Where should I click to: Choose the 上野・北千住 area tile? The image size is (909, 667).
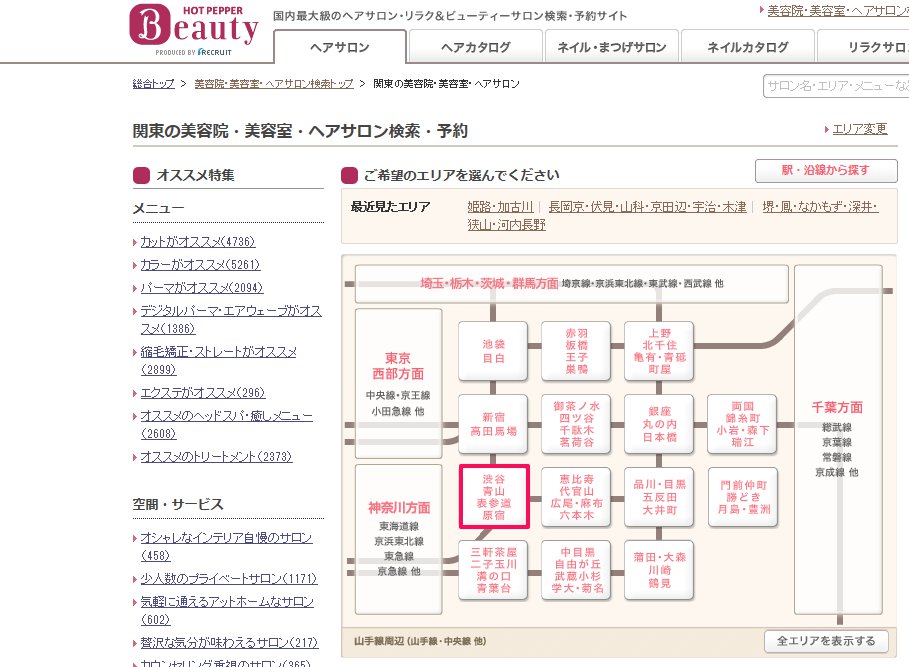click(659, 351)
